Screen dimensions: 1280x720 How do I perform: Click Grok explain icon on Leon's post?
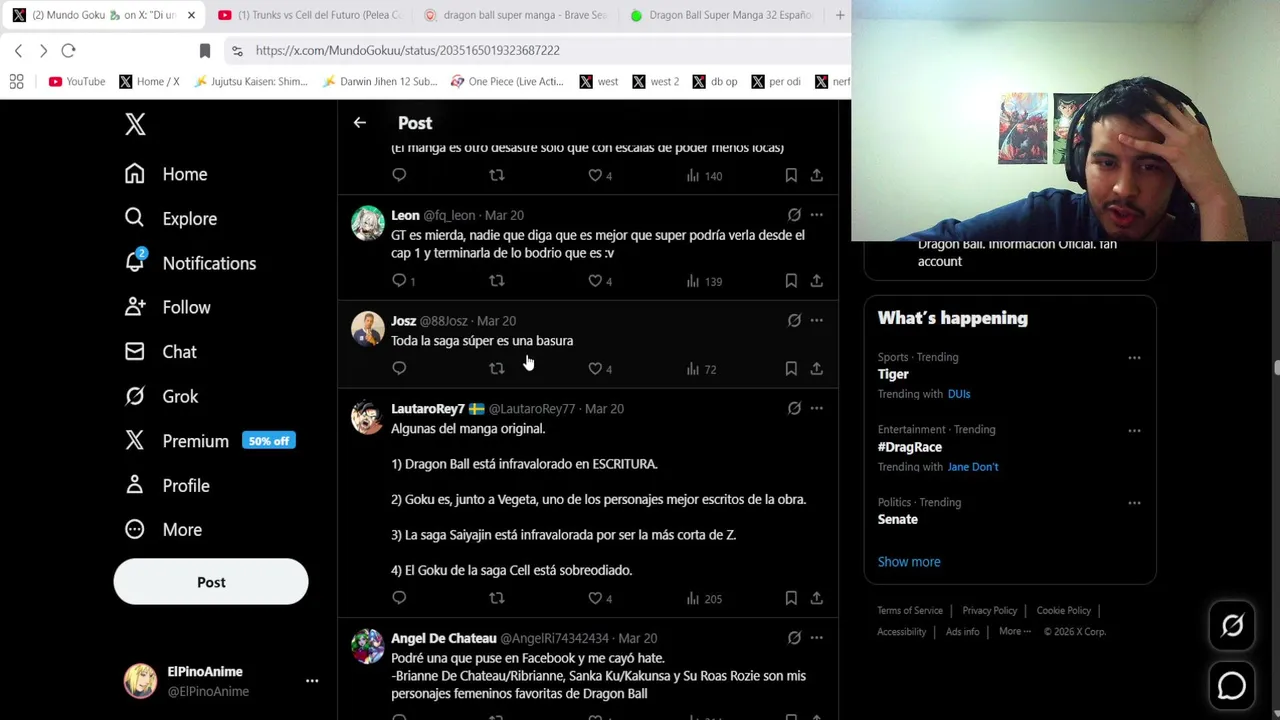coord(794,215)
